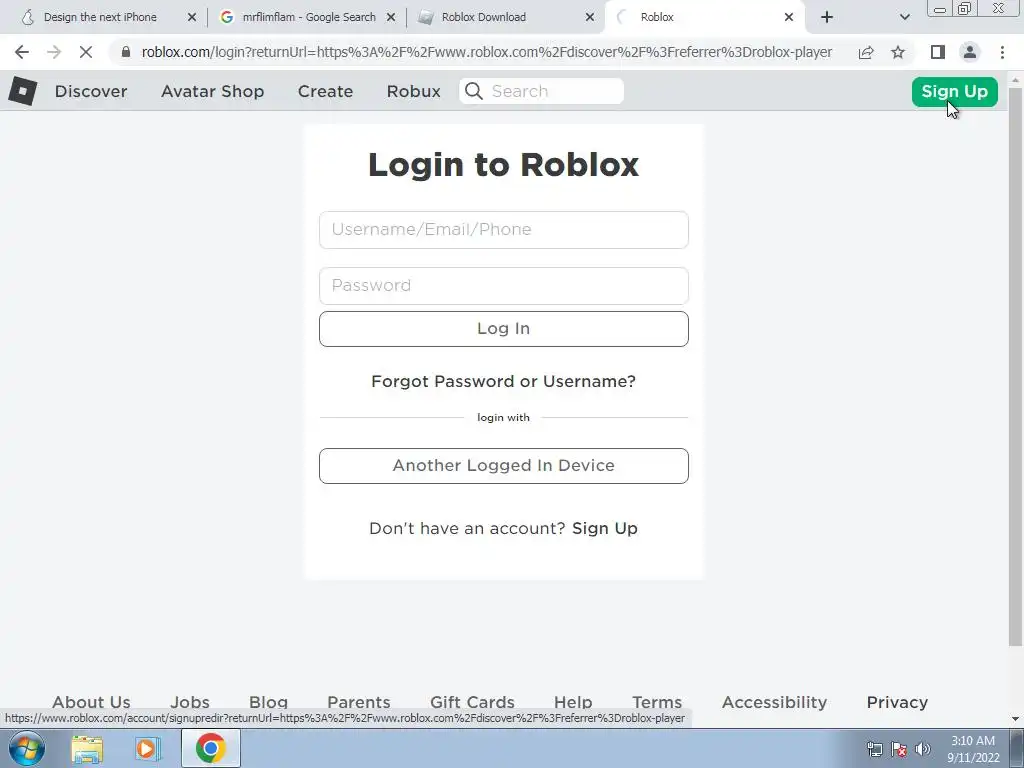Open the Create nav item

click(x=325, y=91)
